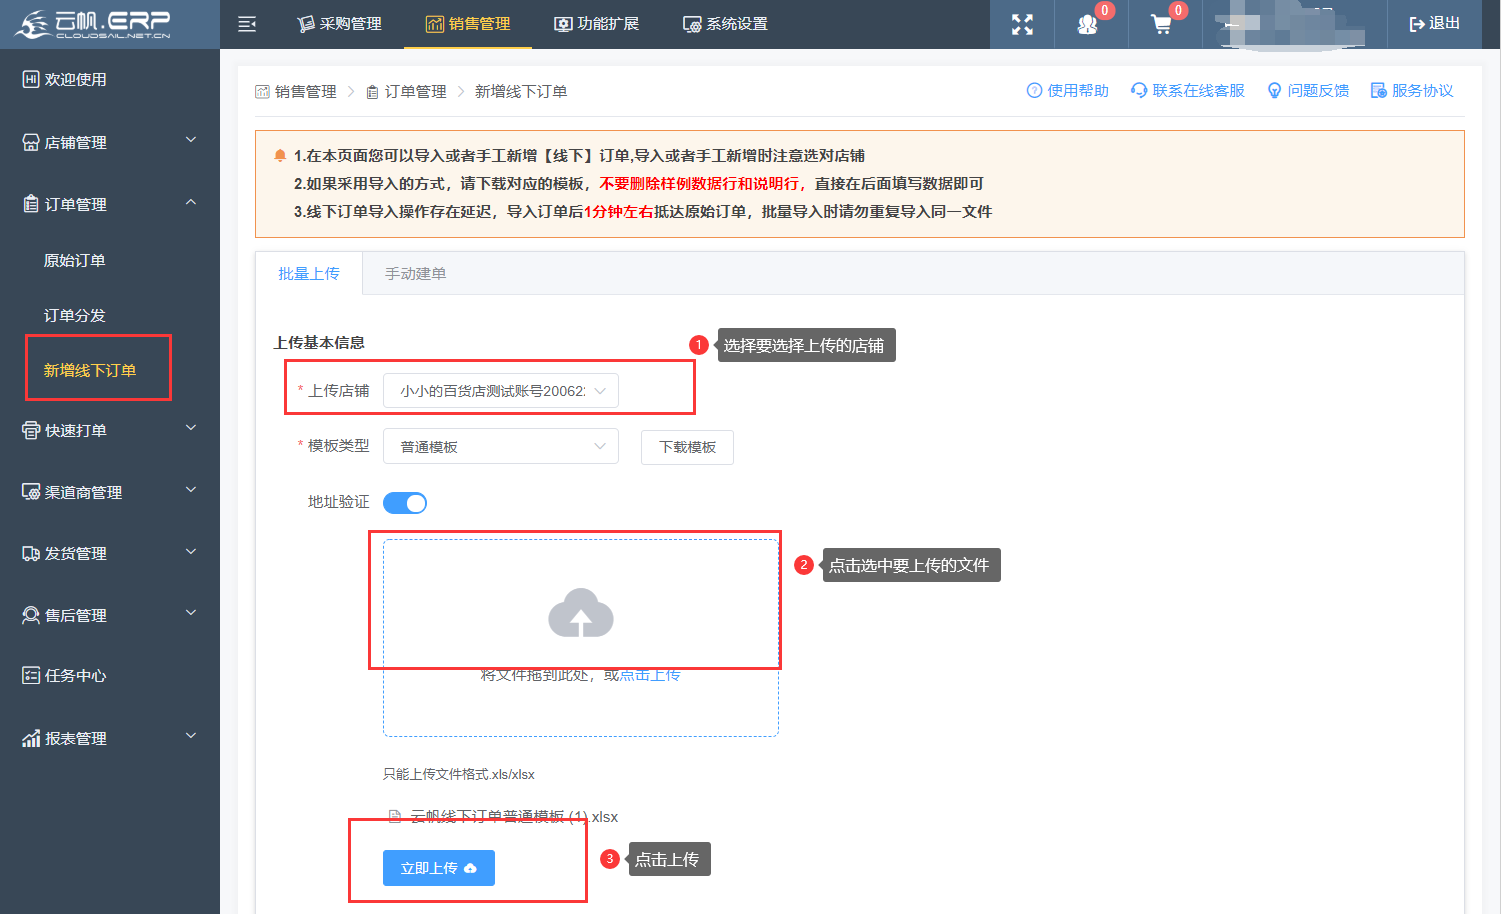Open the shopping cart icon
1501x914 pixels.
click(x=1161, y=24)
